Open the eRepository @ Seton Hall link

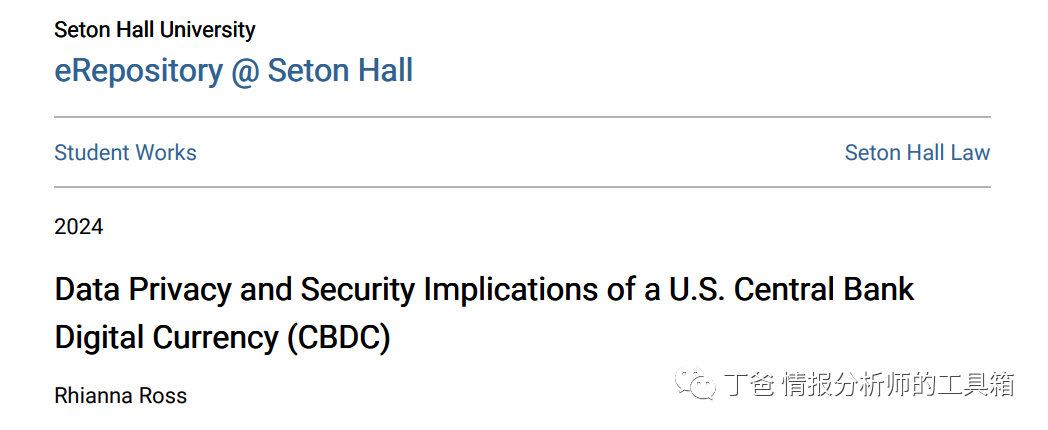(233, 71)
